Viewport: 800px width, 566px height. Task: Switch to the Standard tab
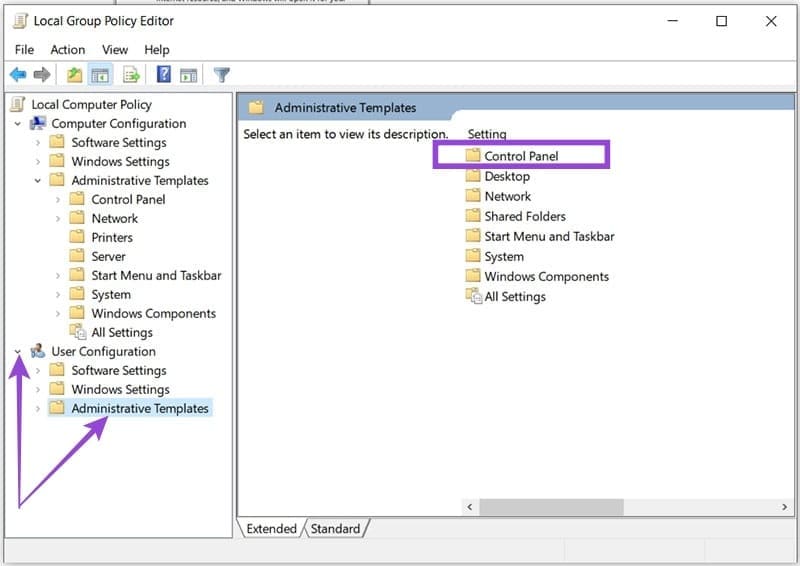click(x=335, y=529)
